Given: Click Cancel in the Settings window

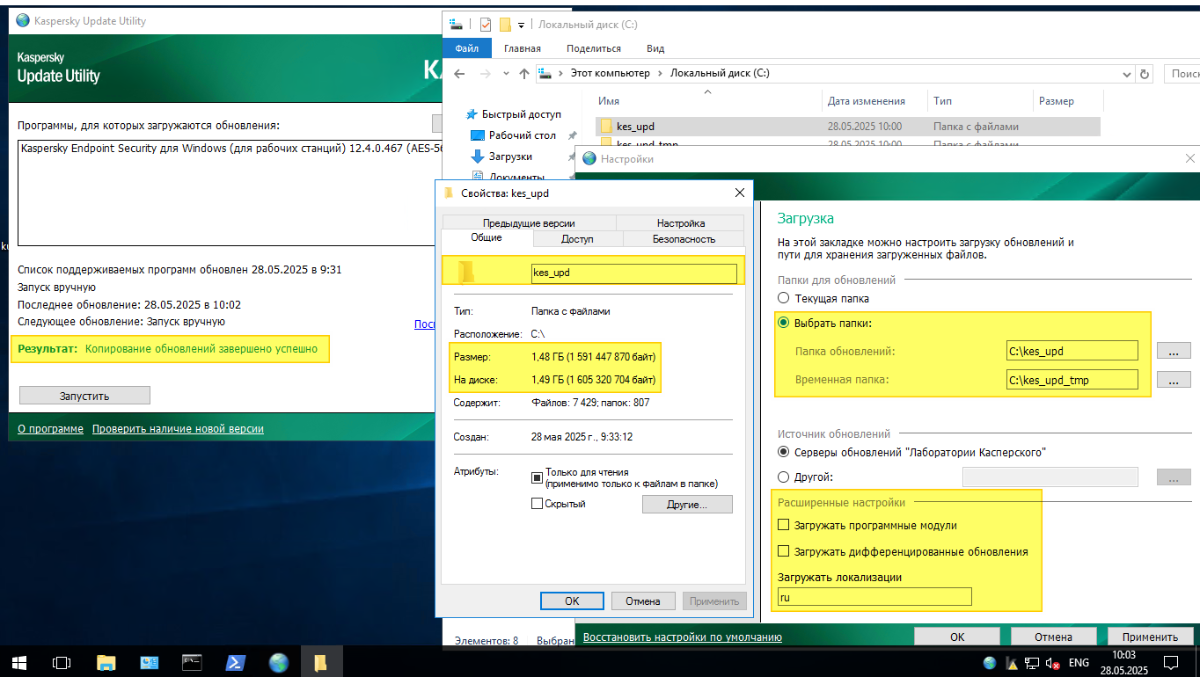Looking at the screenshot, I should click(1053, 637).
